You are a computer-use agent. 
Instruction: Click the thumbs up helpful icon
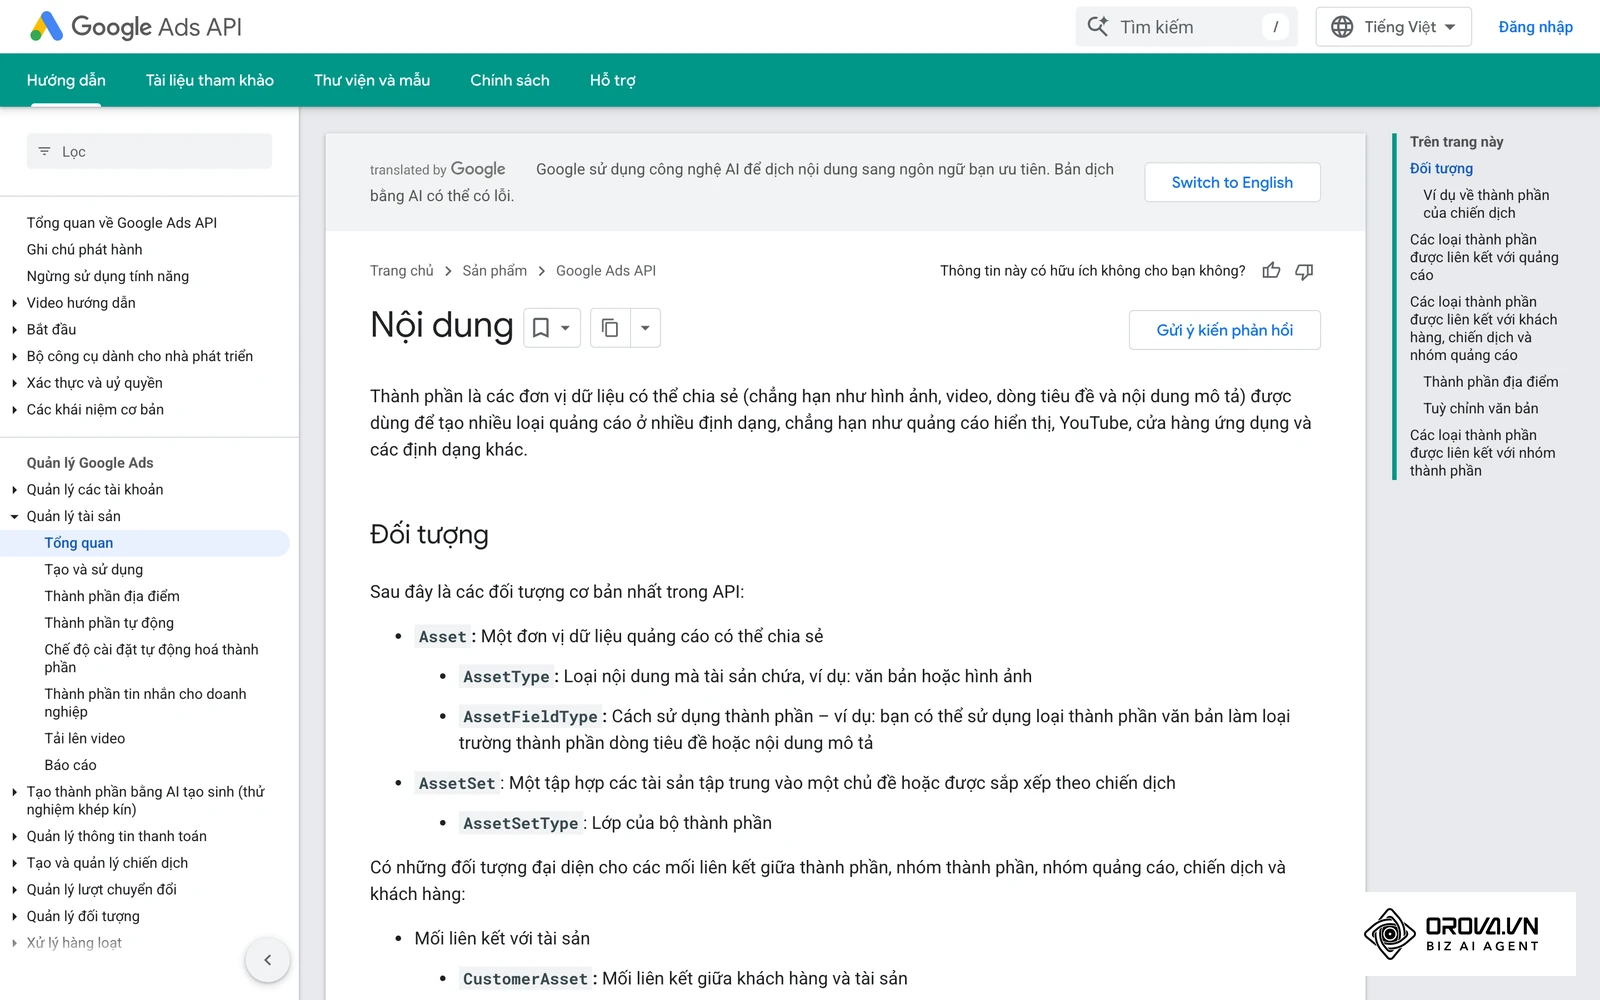coord(1271,271)
